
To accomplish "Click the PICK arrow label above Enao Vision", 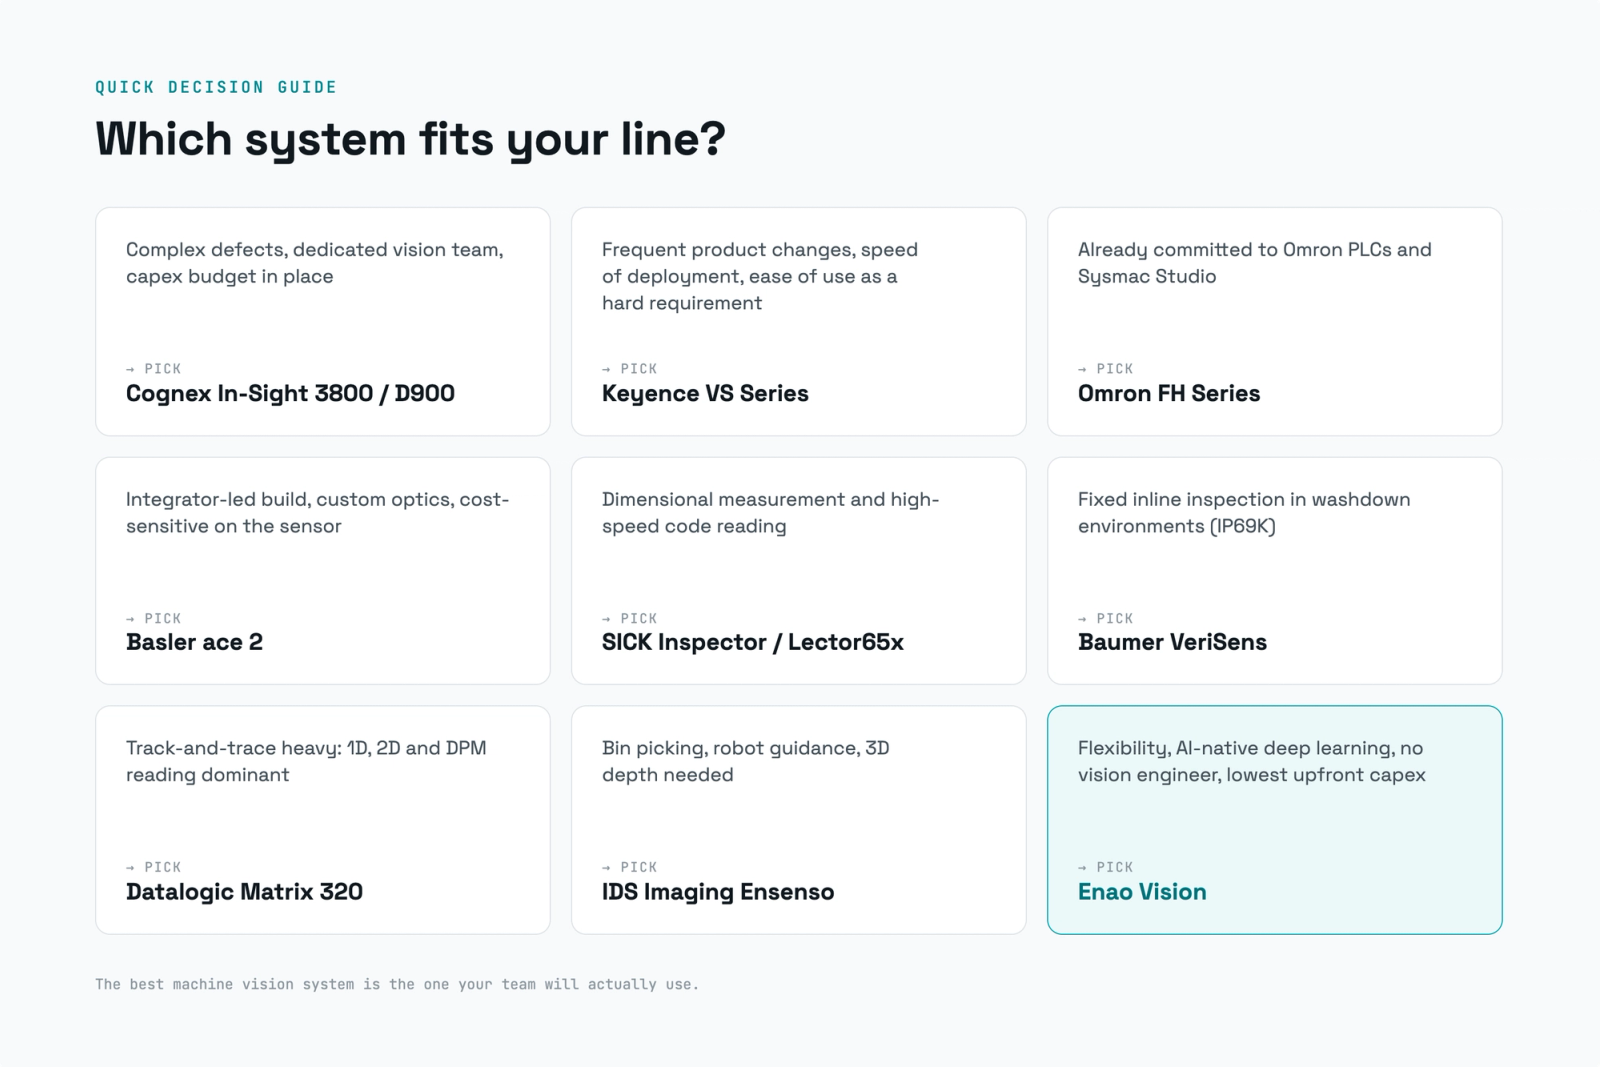I will (x=1106, y=868).
